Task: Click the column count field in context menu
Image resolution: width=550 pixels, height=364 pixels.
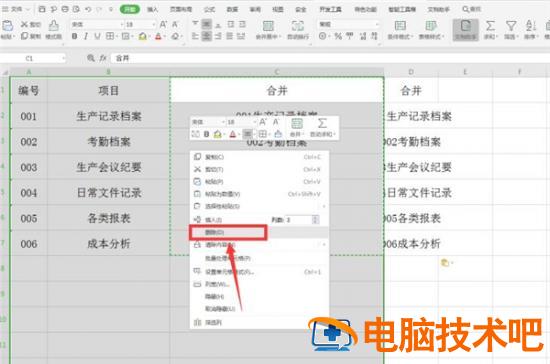Action: (299, 220)
